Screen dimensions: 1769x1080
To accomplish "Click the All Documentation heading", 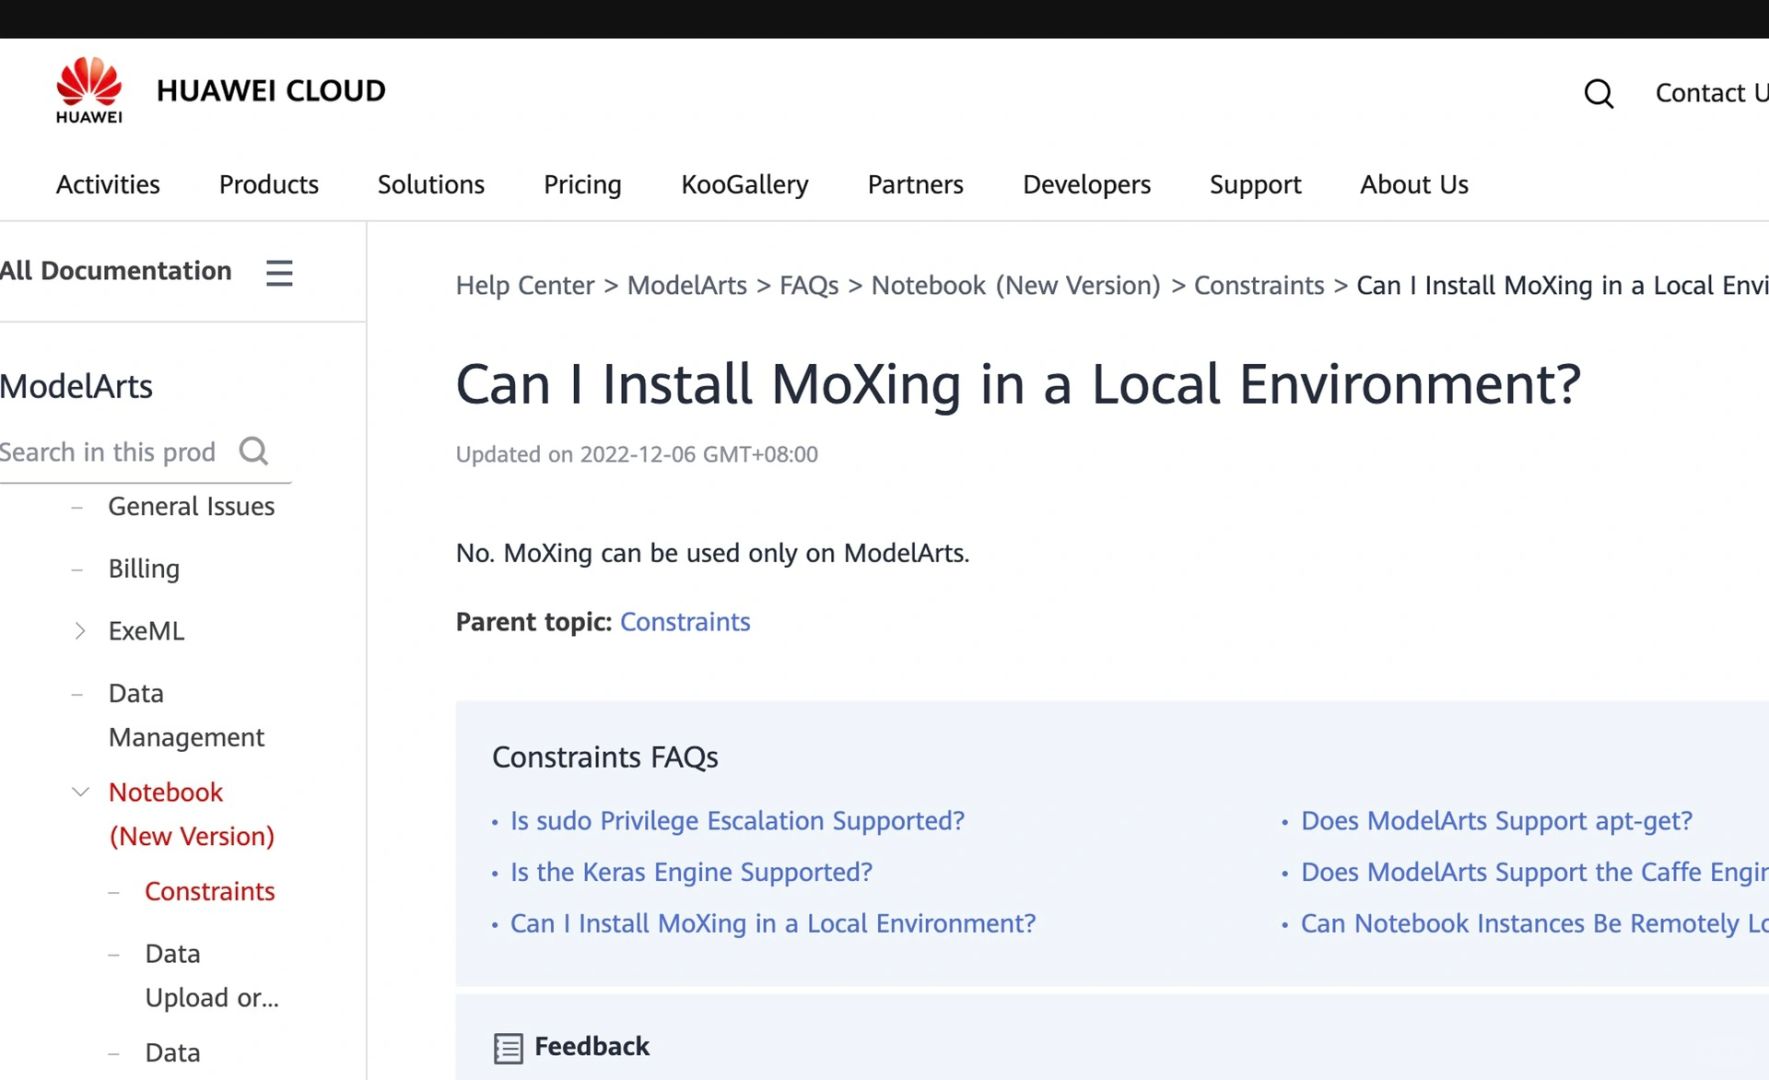I will (x=116, y=271).
